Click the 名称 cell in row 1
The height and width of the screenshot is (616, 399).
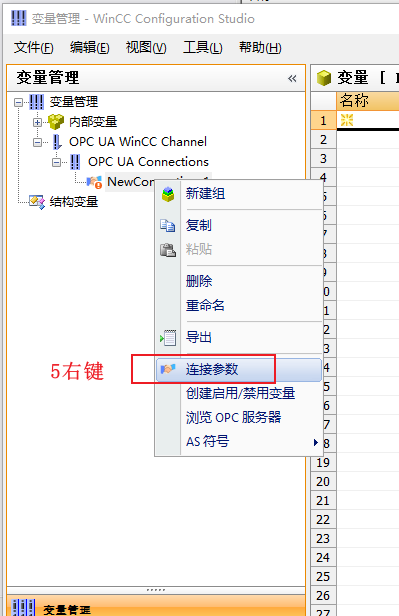click(x=368, y=120)
